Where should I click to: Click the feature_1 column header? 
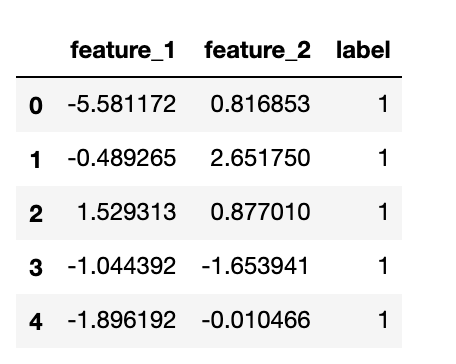[123, 50]
